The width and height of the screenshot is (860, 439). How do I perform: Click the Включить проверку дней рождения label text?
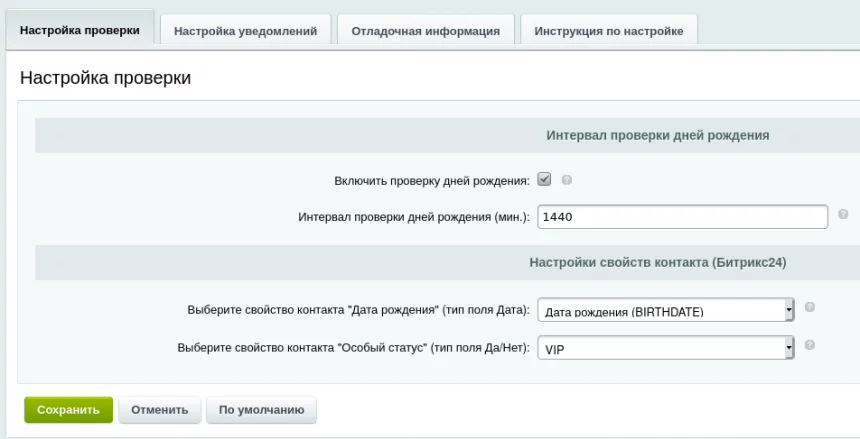pos(431,181)
